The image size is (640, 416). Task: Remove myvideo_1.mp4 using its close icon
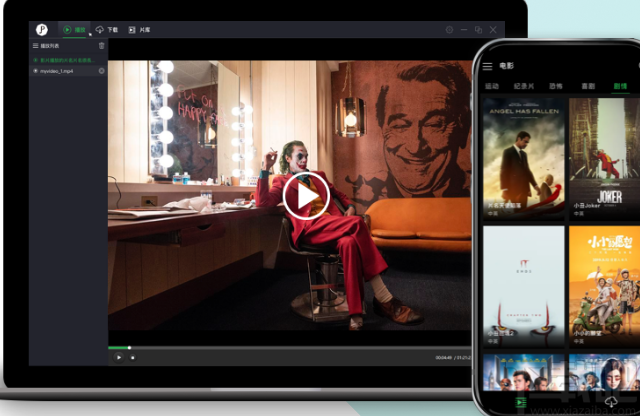101,71
